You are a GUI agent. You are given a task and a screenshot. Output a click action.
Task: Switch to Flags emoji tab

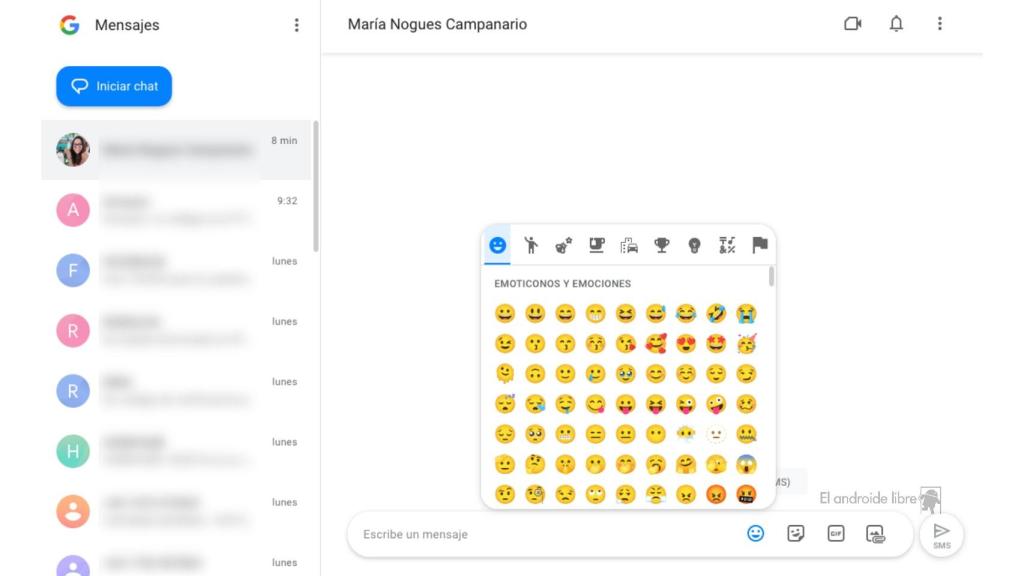(x=760, y=246)
